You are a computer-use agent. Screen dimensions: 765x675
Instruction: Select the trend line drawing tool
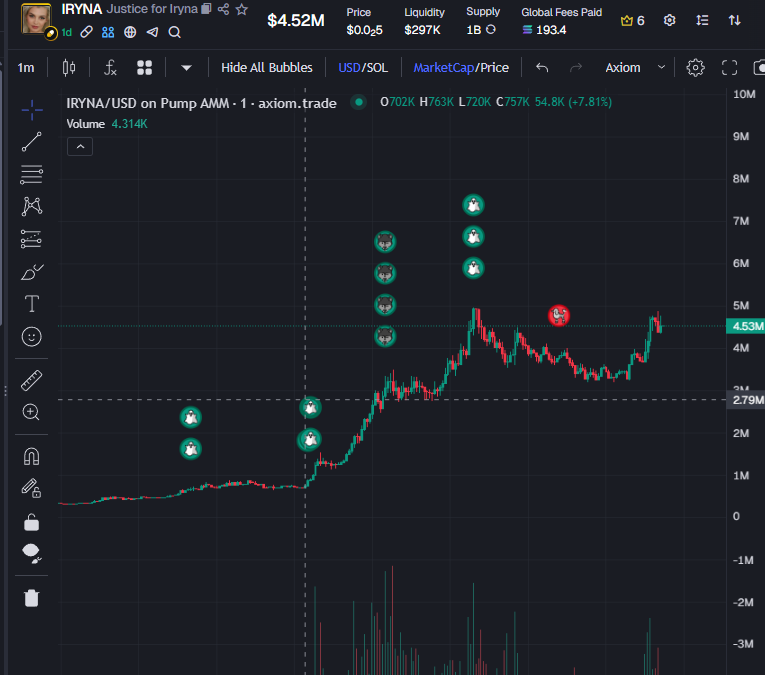click(32, 142)
